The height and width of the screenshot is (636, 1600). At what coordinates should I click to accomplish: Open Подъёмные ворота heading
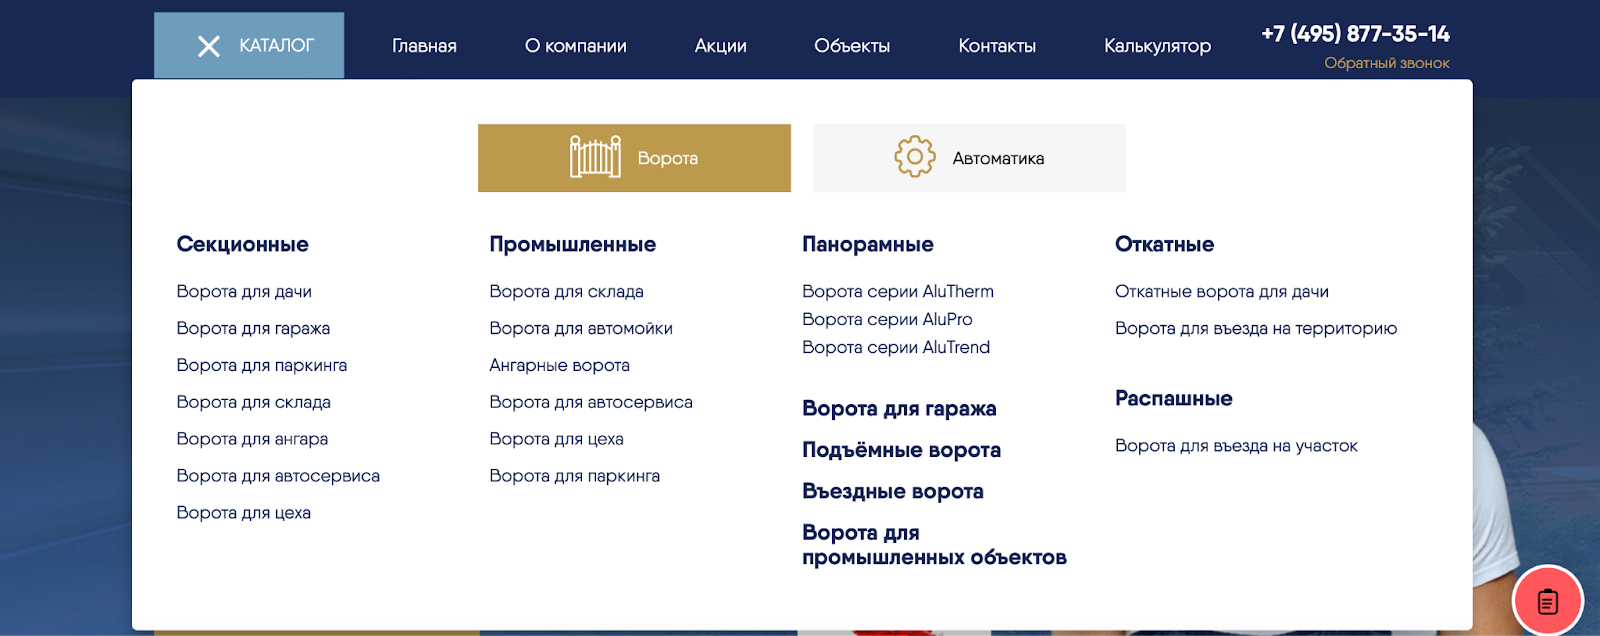(x=901, y=450)
